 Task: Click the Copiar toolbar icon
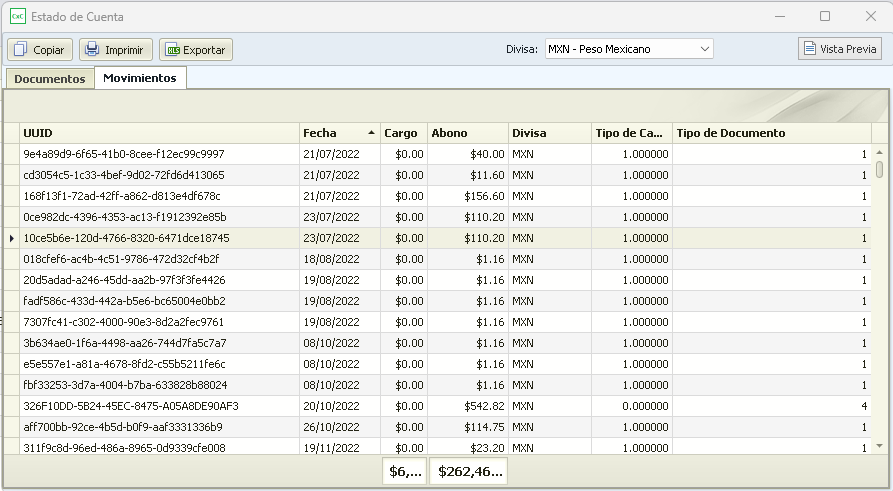coord(21,49)
